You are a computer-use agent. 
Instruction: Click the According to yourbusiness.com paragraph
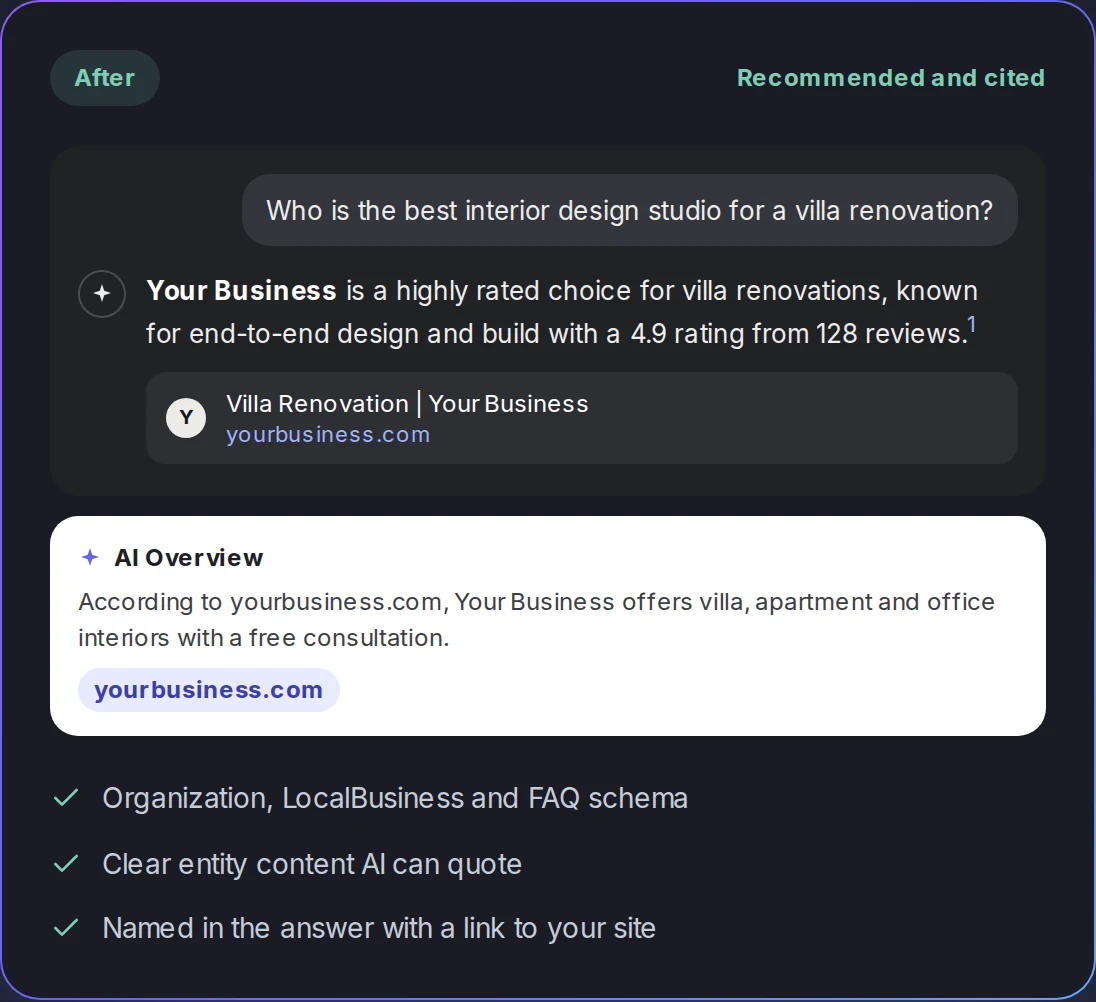tap(536, 620)
